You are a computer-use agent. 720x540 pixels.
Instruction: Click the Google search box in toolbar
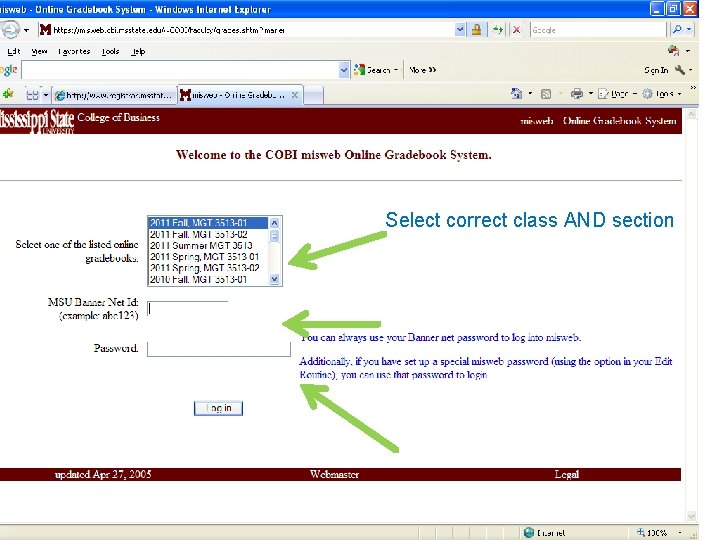tap(597, 30)
